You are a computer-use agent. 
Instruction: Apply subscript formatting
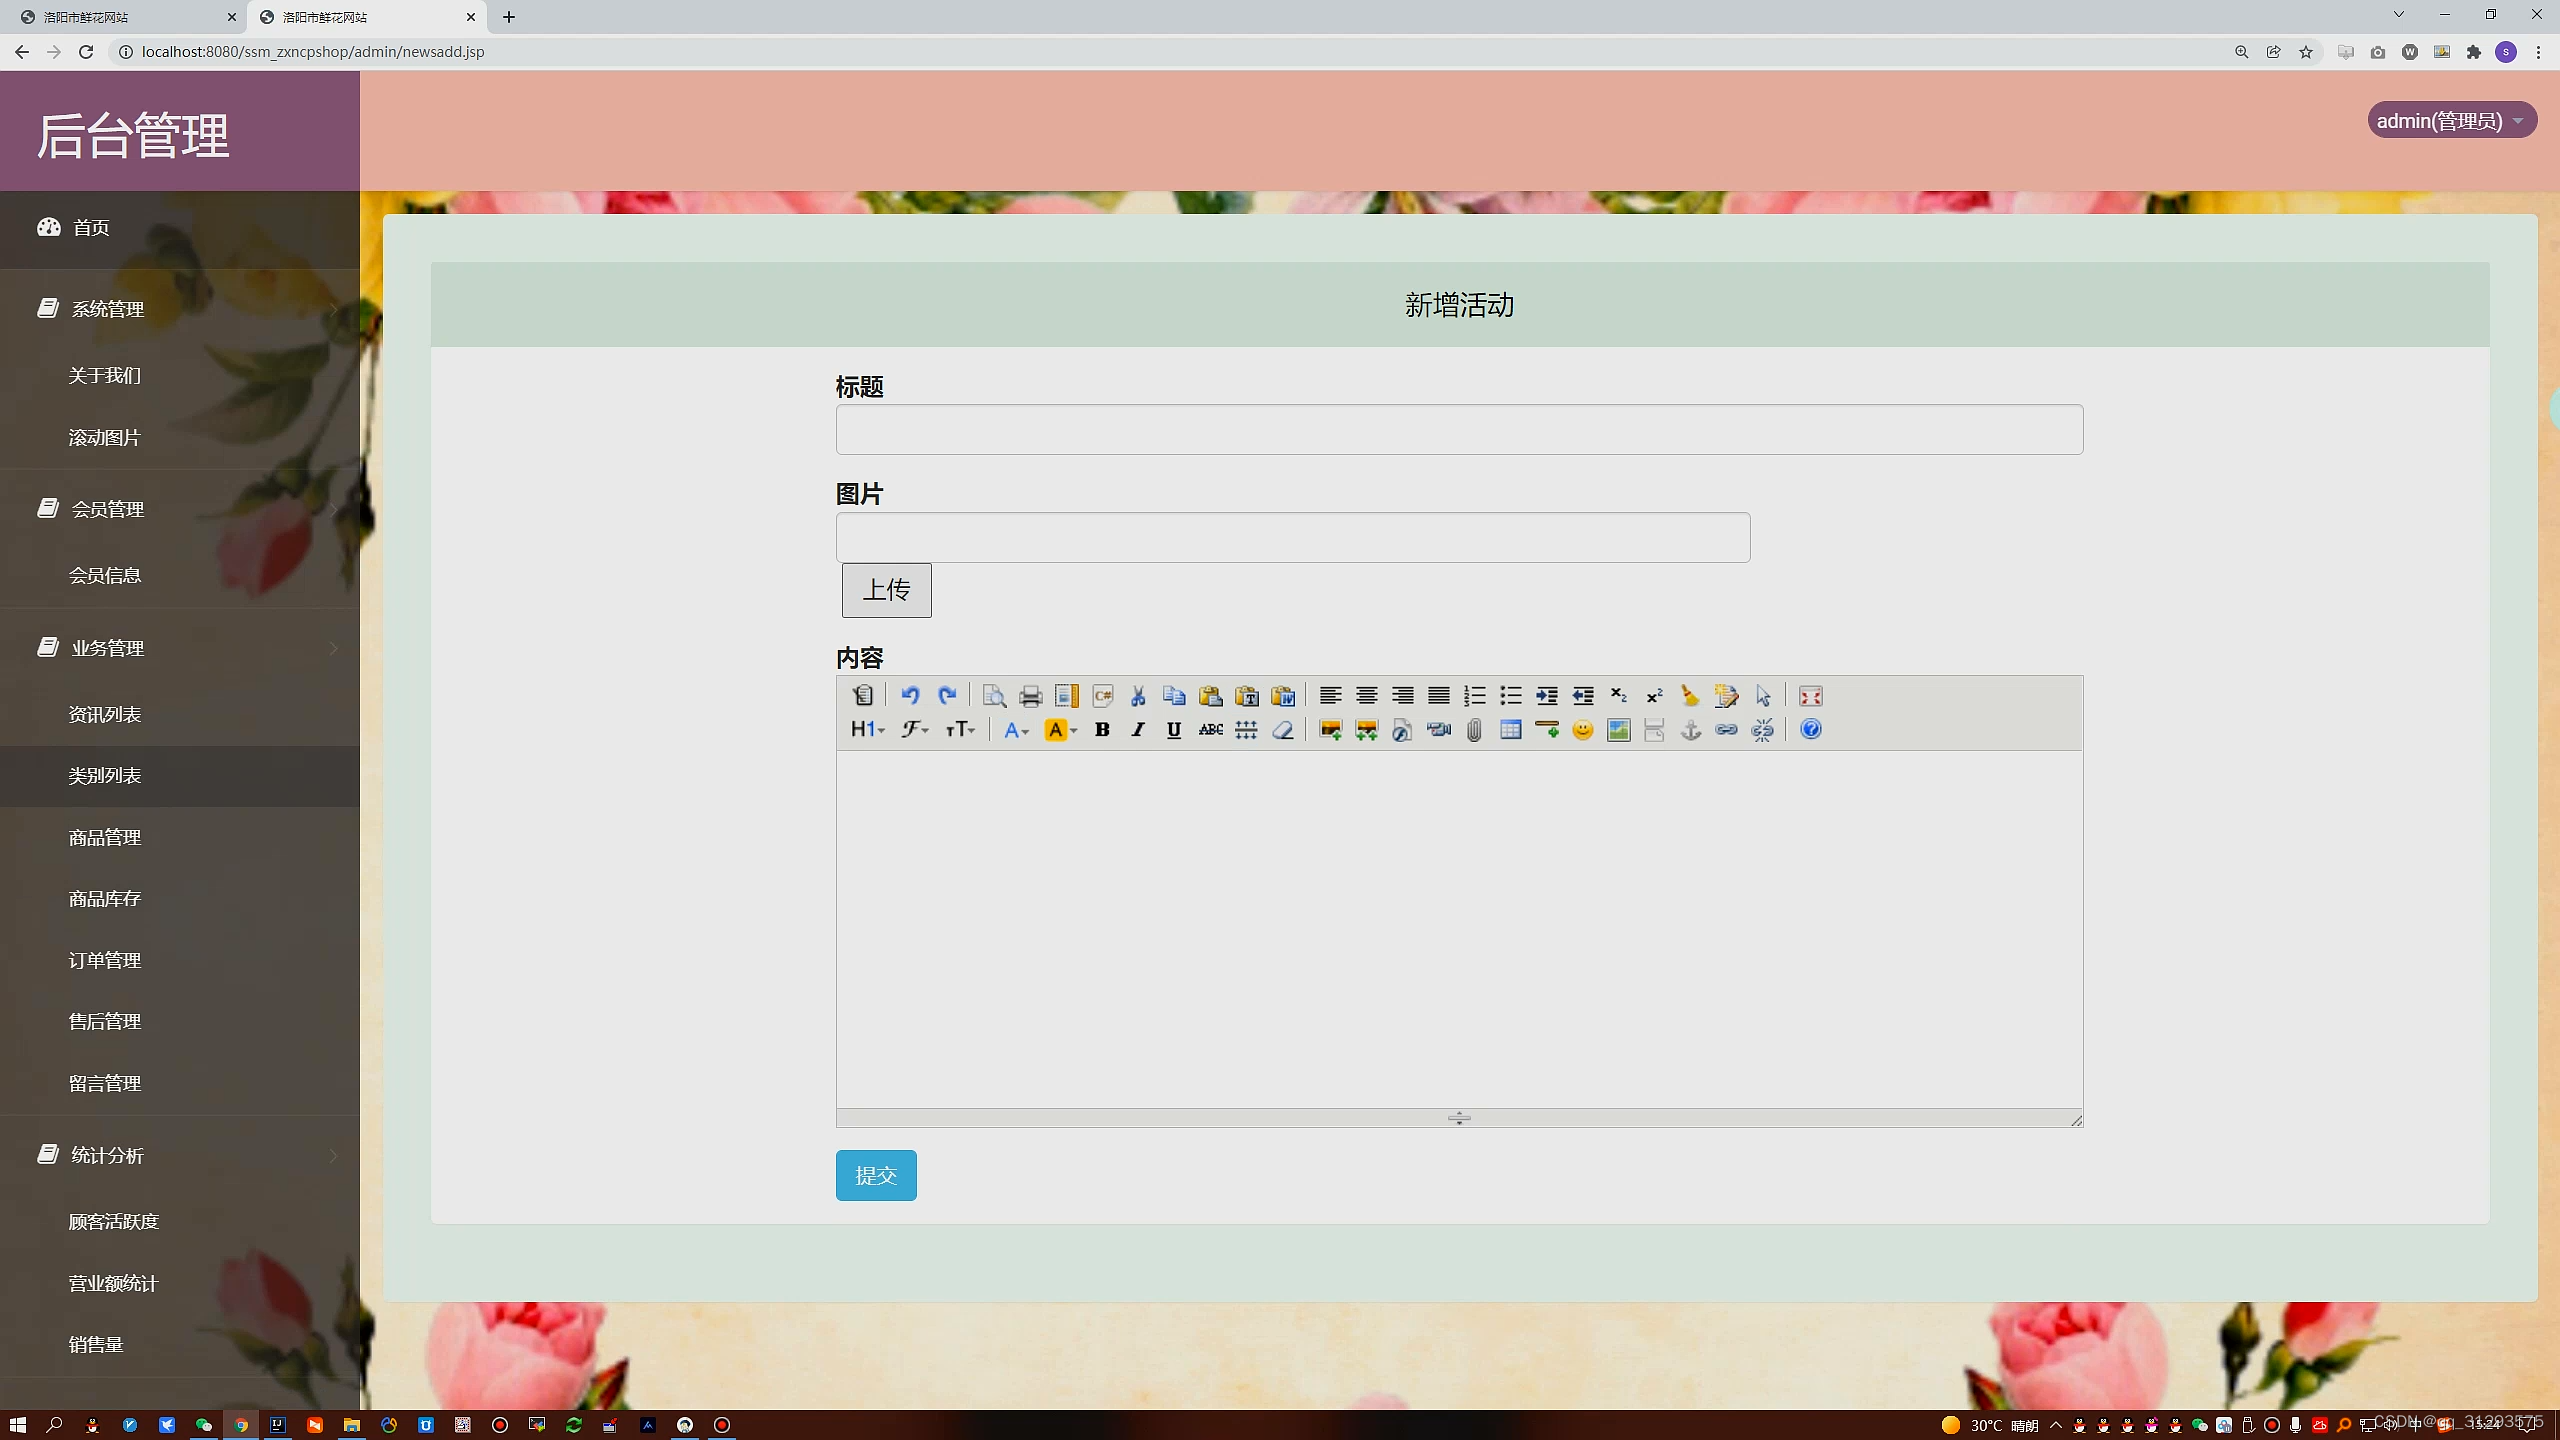(1618, 696)
